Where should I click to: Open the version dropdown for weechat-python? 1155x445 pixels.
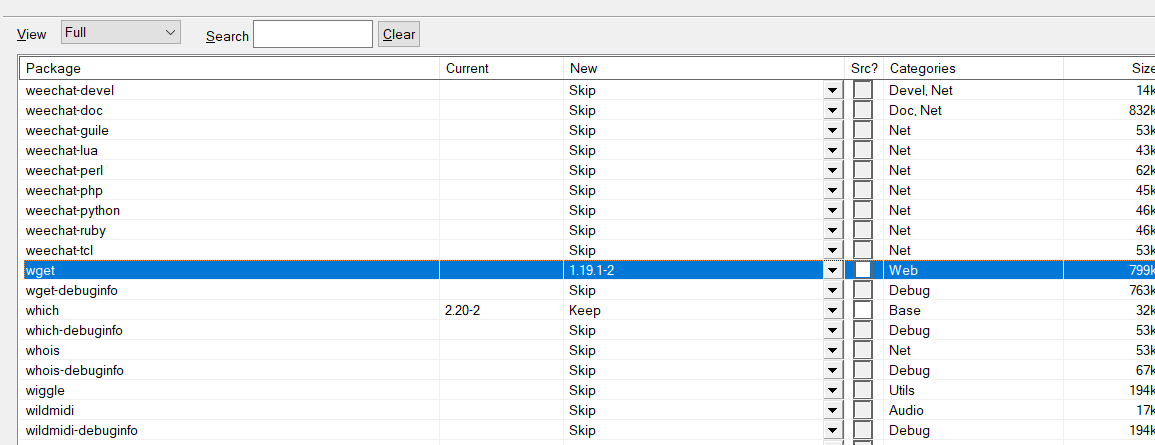[x=833, y=211]
